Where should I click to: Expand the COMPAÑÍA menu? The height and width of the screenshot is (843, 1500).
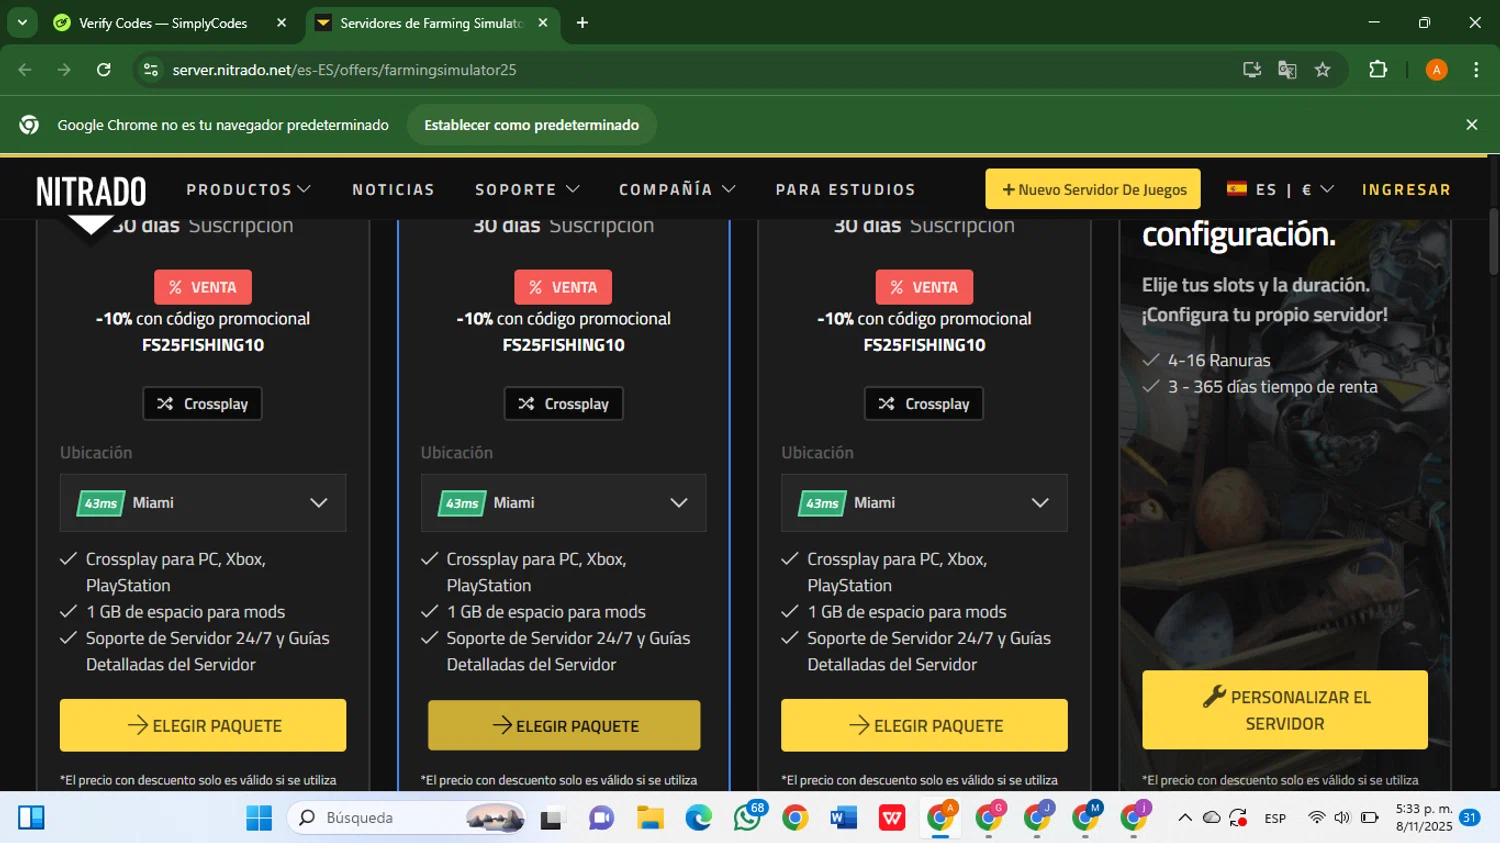(677, 190)
